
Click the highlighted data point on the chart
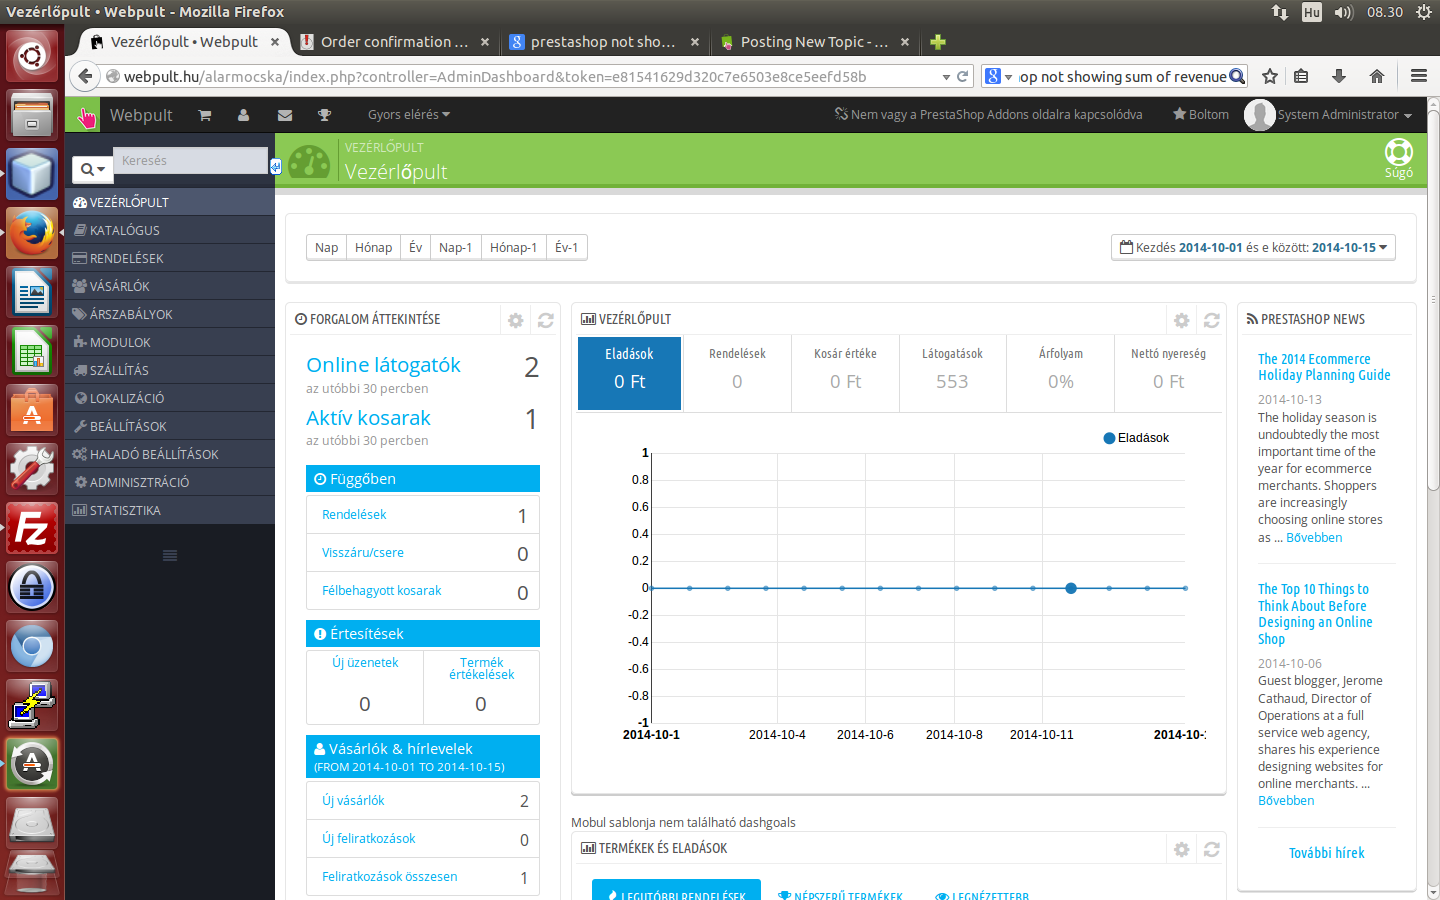(1071, 588)
